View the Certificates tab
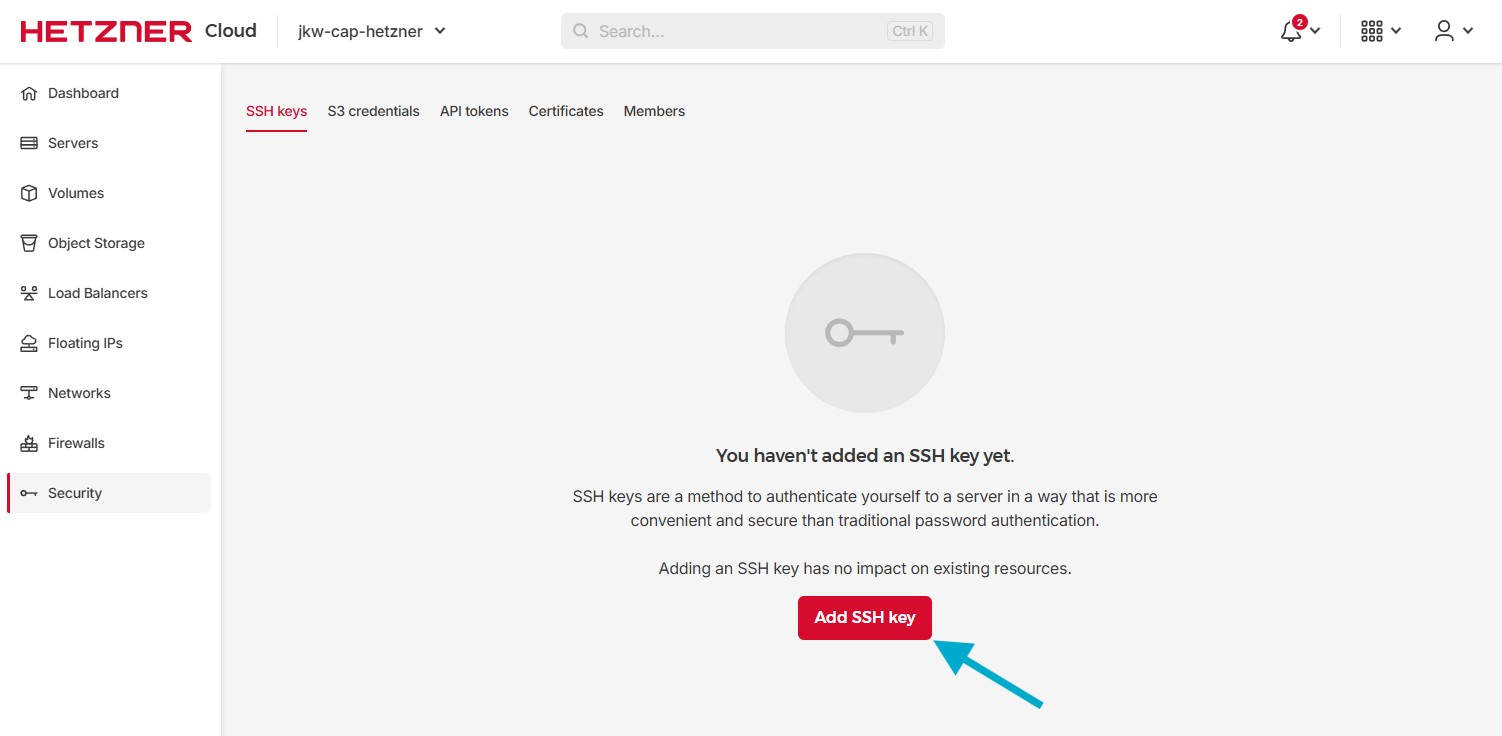Image resolution: width=1502 pixels, height=736 pixels. click(565, 111)
